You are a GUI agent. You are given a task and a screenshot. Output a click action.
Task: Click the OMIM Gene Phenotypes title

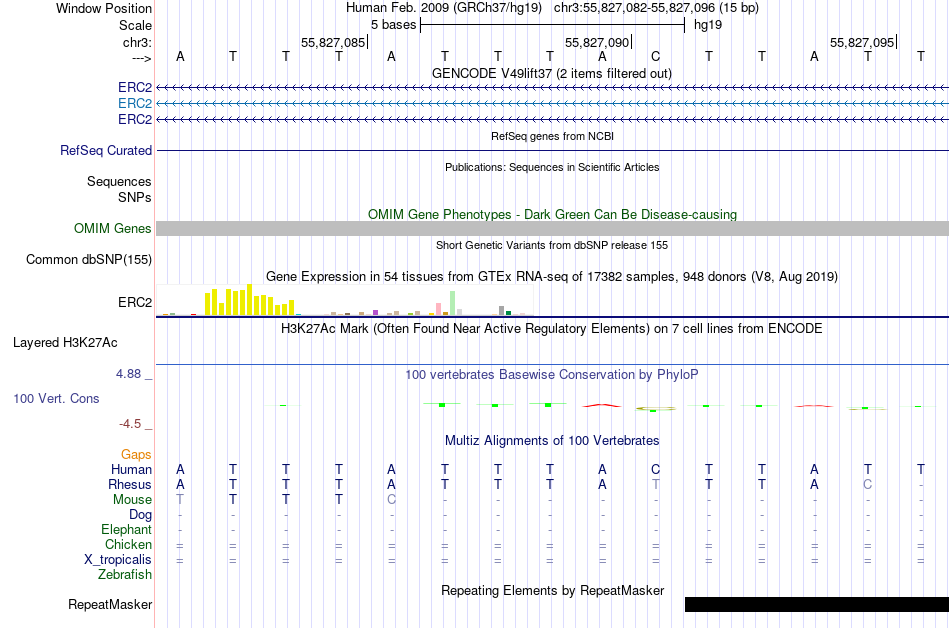[552, 214]
